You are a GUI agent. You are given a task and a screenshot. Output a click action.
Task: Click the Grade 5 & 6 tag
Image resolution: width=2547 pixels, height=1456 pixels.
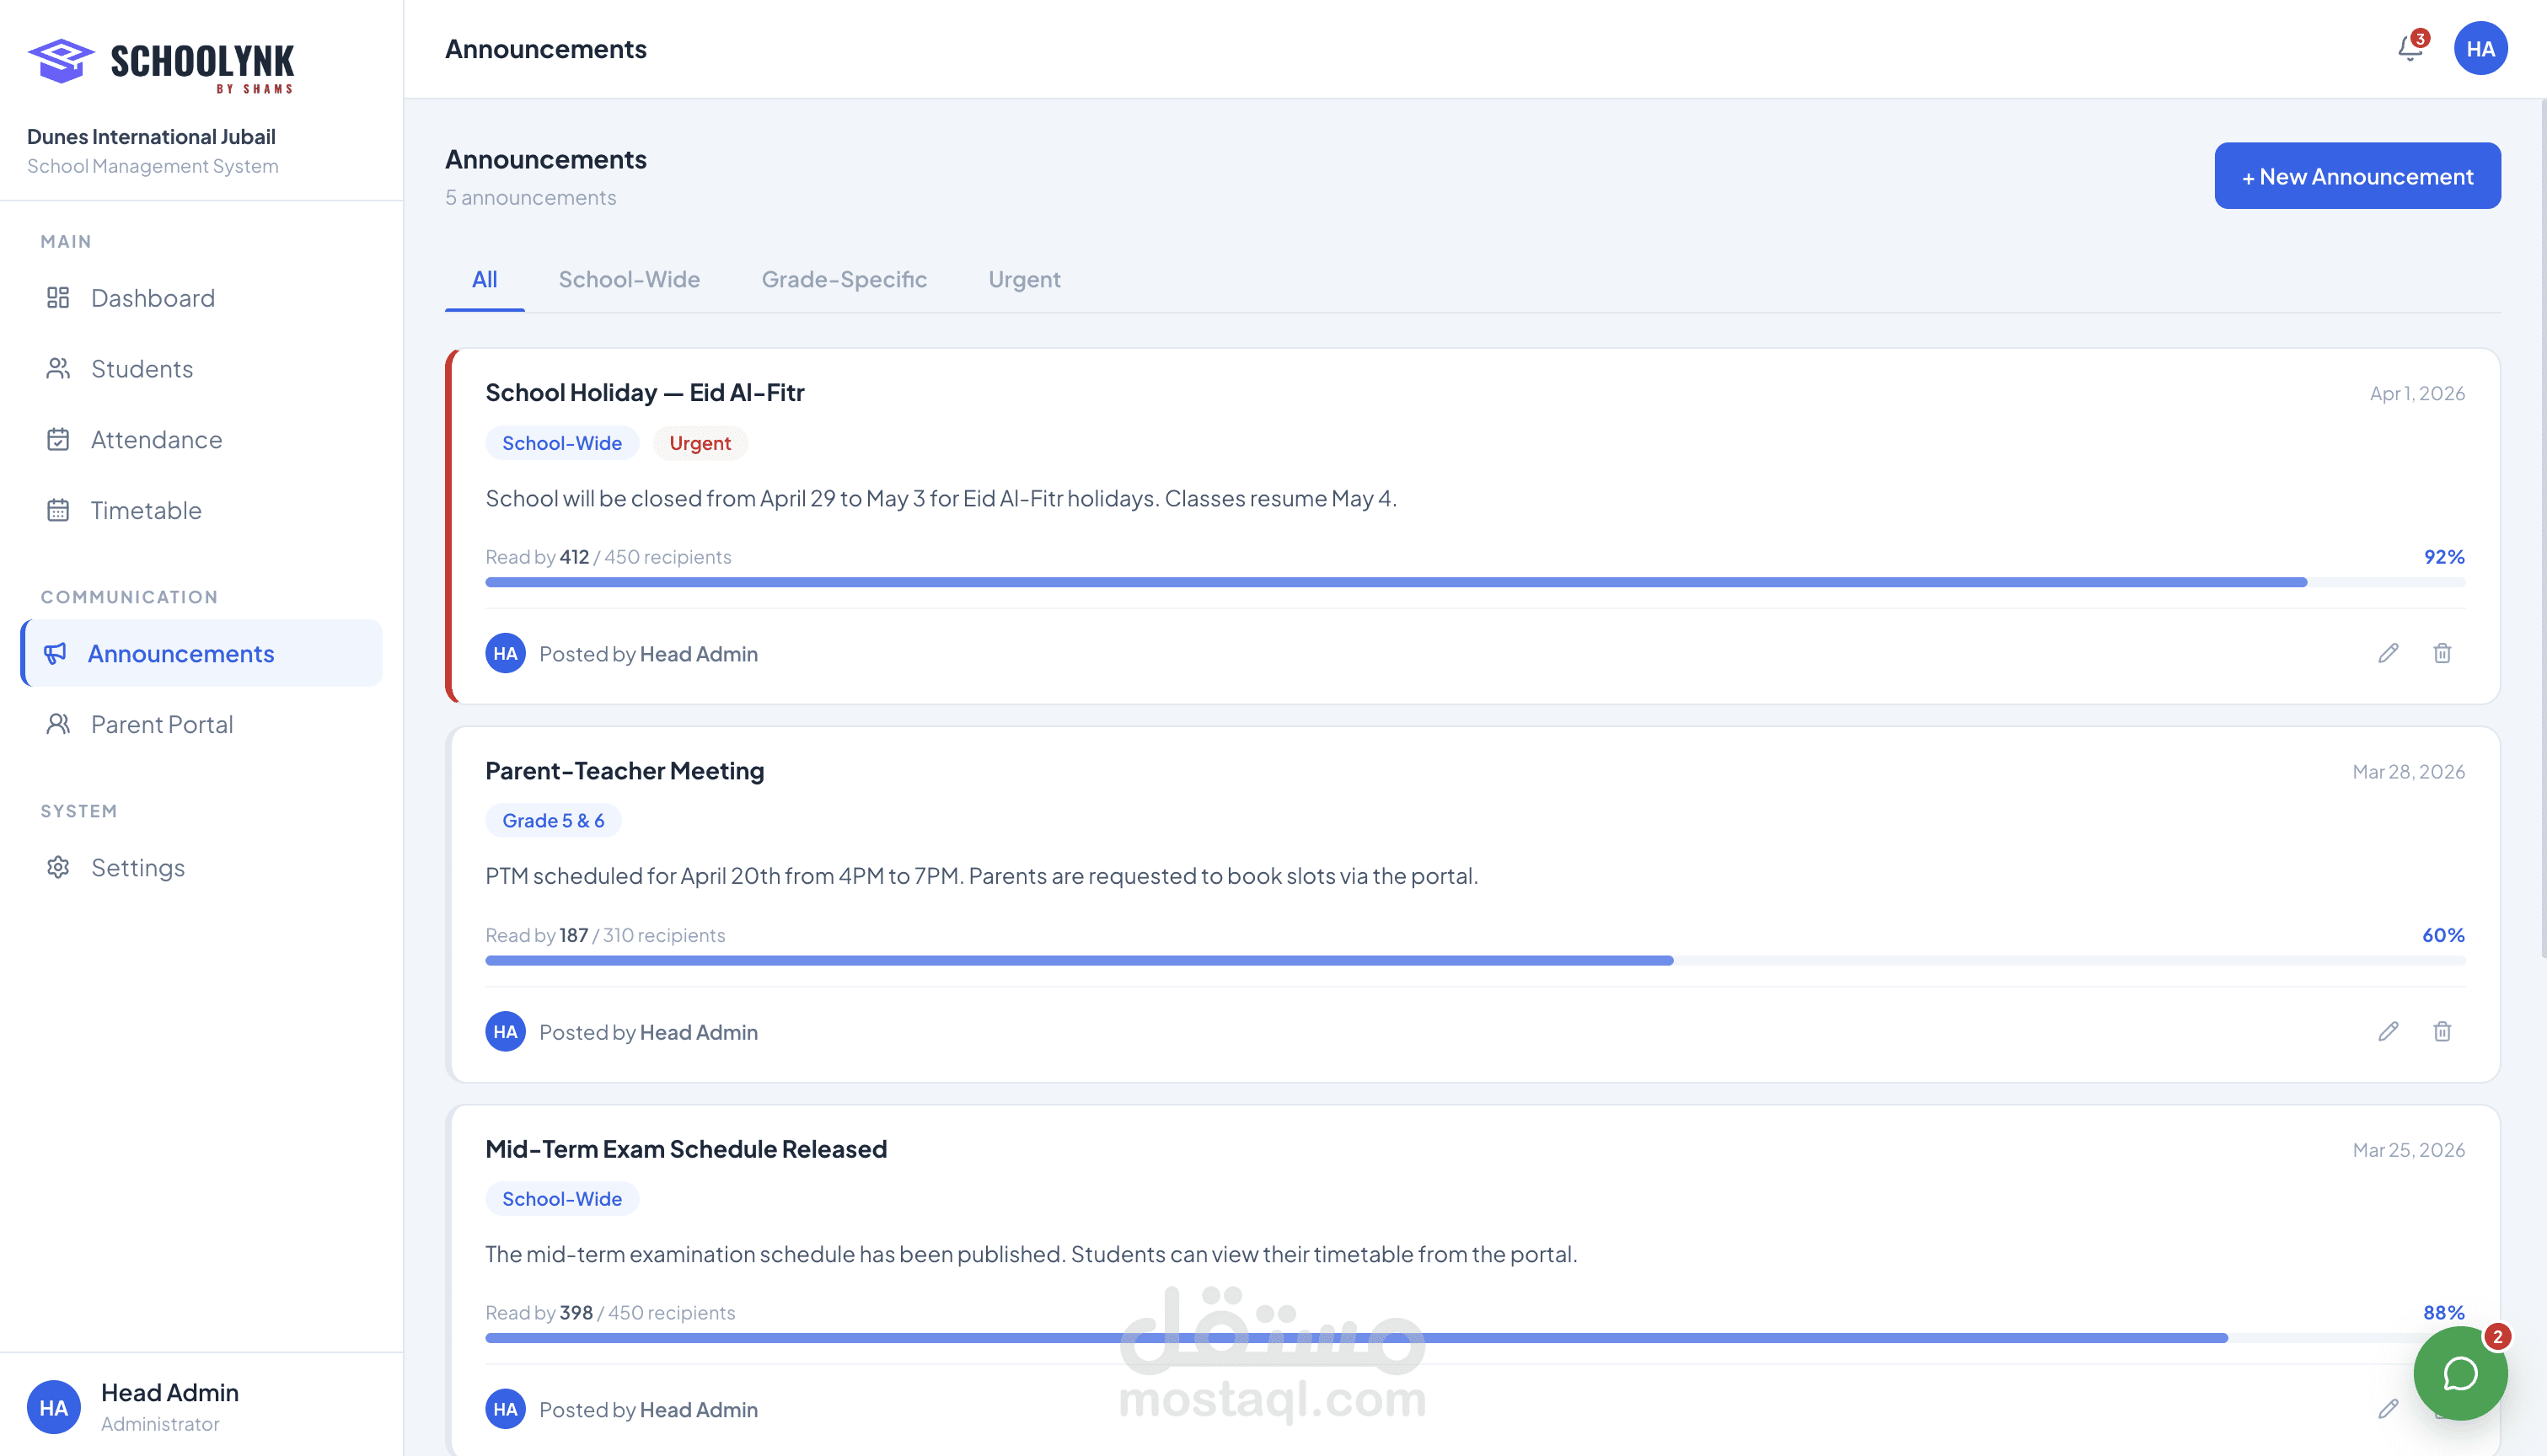point(553,820)
